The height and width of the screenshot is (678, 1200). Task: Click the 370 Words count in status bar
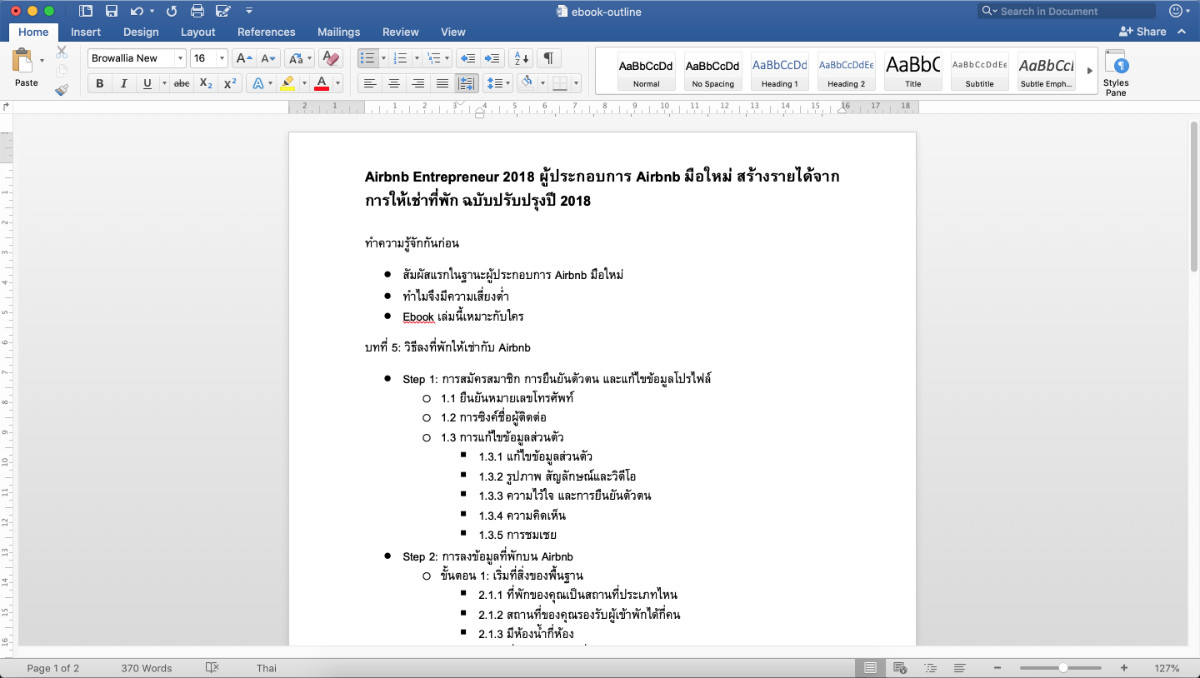[x=146, y=668]
